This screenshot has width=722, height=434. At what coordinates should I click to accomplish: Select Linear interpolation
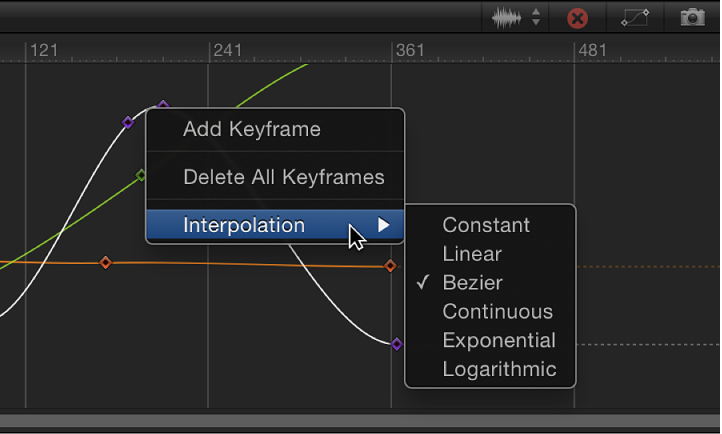coord(472,254)
